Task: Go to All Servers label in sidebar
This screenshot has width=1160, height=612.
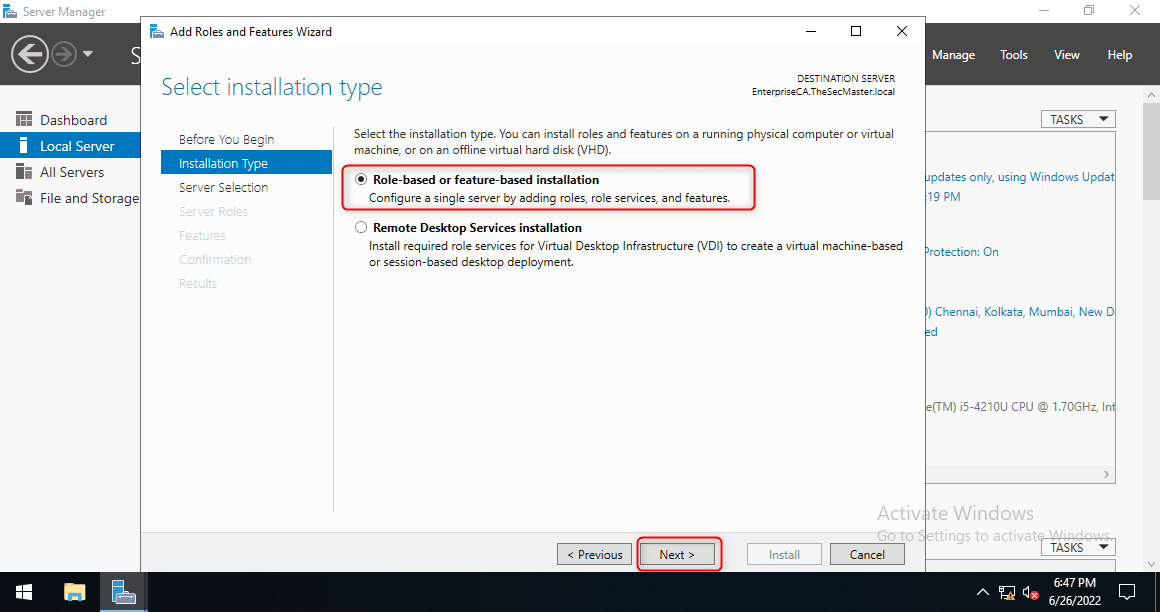Action: coord(72,172)
